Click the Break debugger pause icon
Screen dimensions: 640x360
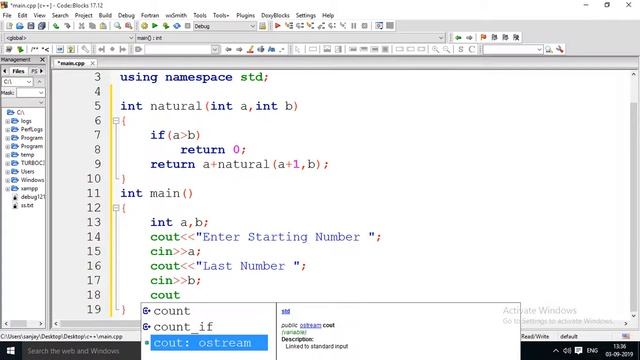(x=353, y=26)
